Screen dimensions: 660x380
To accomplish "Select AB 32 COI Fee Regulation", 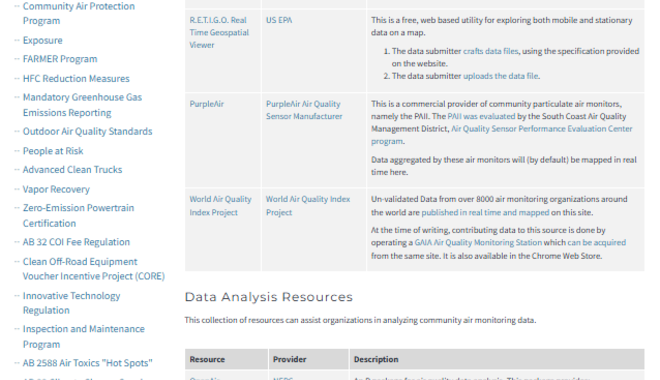I will pos(76,242).
